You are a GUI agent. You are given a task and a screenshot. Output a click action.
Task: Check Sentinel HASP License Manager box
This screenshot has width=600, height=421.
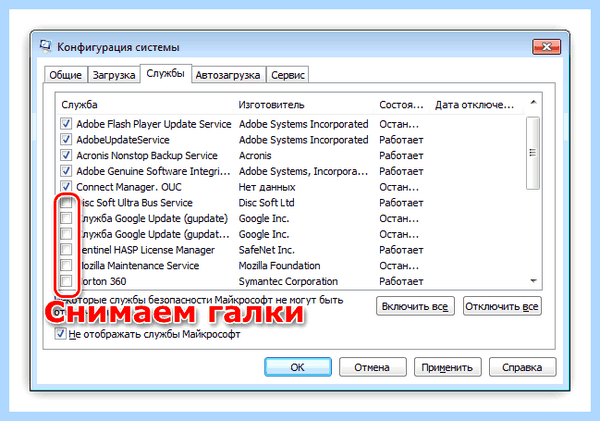point(66,250)
